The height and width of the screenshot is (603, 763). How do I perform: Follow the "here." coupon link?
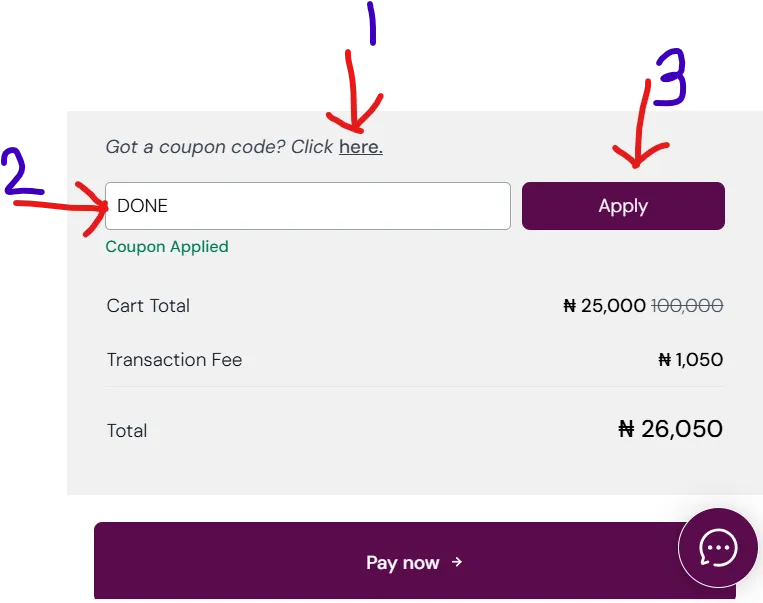360,147
